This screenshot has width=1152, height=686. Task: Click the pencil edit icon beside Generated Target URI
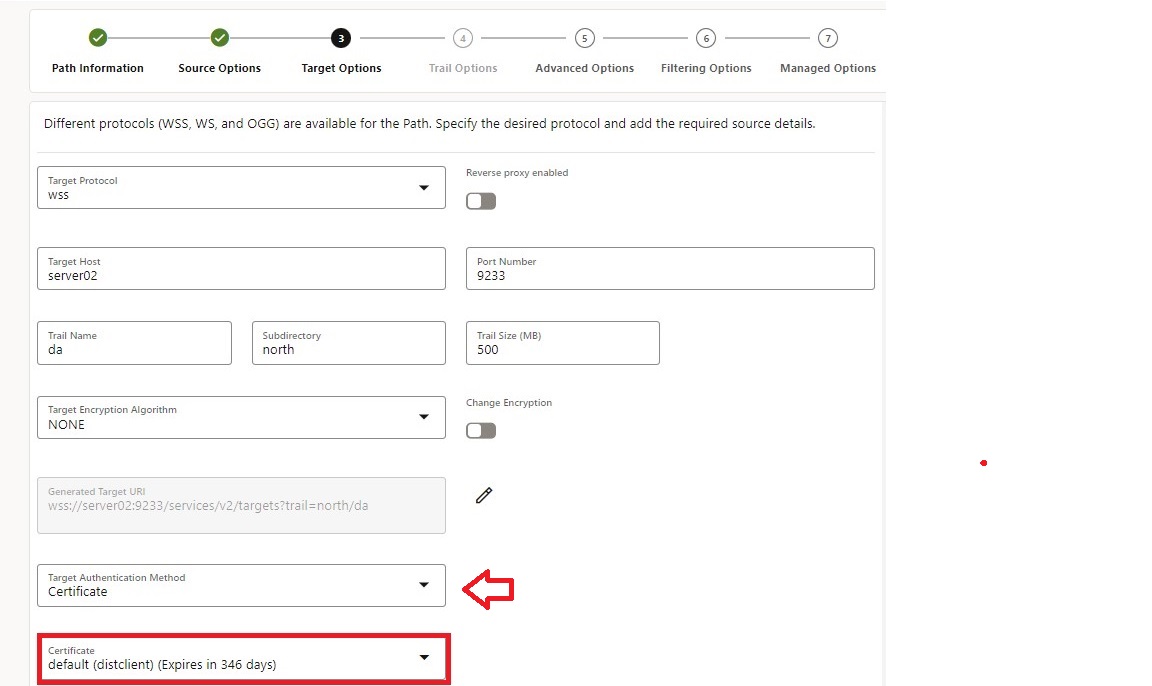484,495
